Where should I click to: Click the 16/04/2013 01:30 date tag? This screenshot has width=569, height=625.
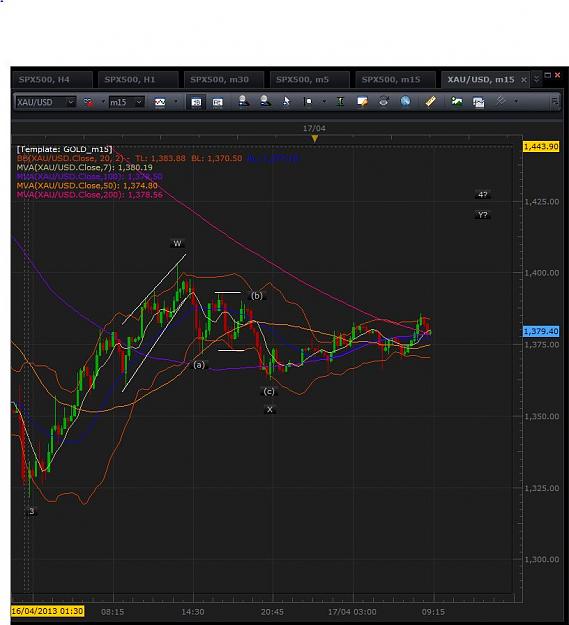click(47, 611)
